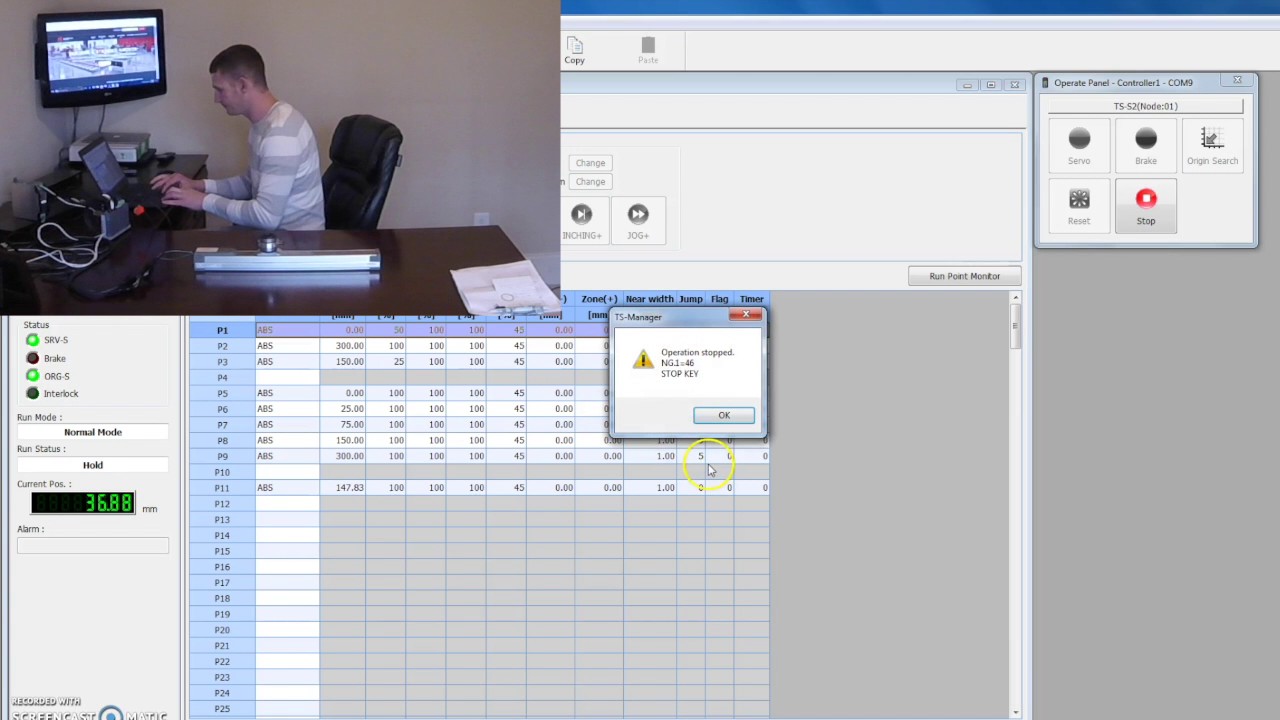Click position value 300.00 in row P2
This screenshot has height=720, width=1280.
(343, 346)
